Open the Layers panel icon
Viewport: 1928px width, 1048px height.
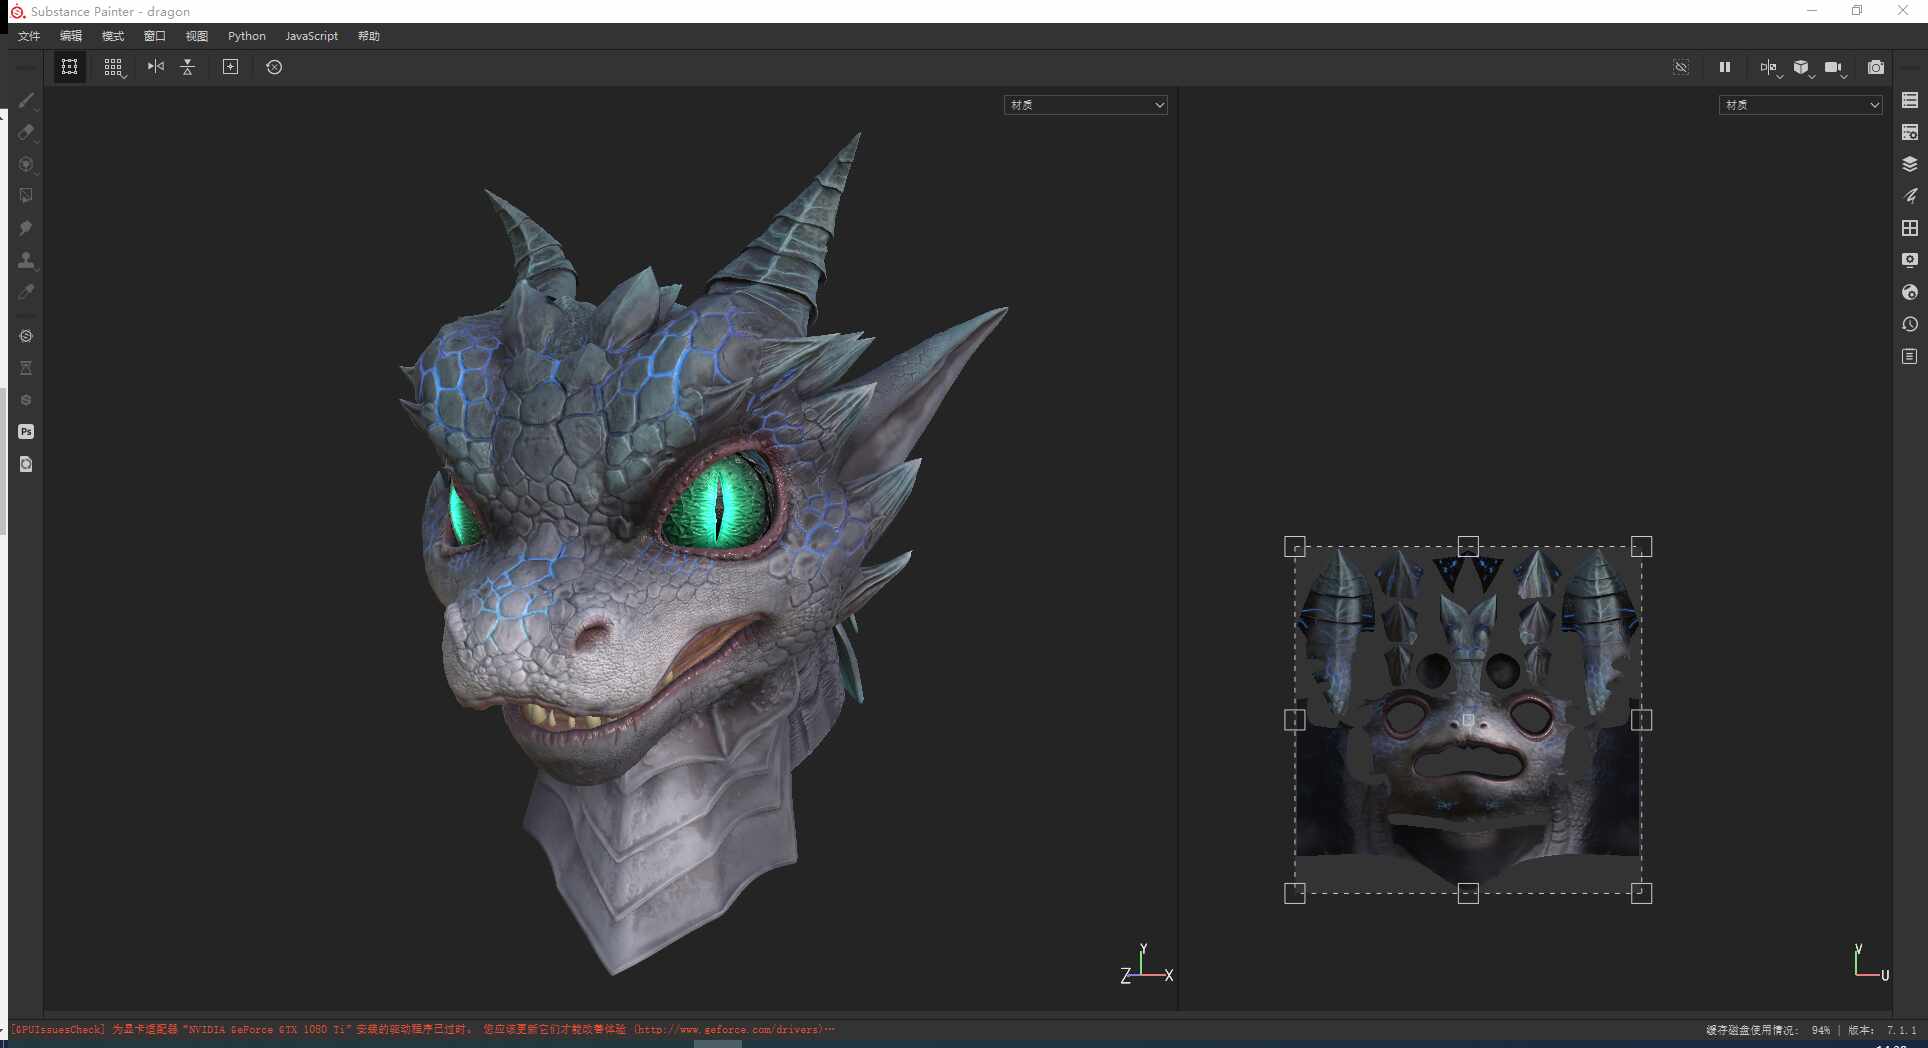pyautogui.click(x=1910, y=165)
